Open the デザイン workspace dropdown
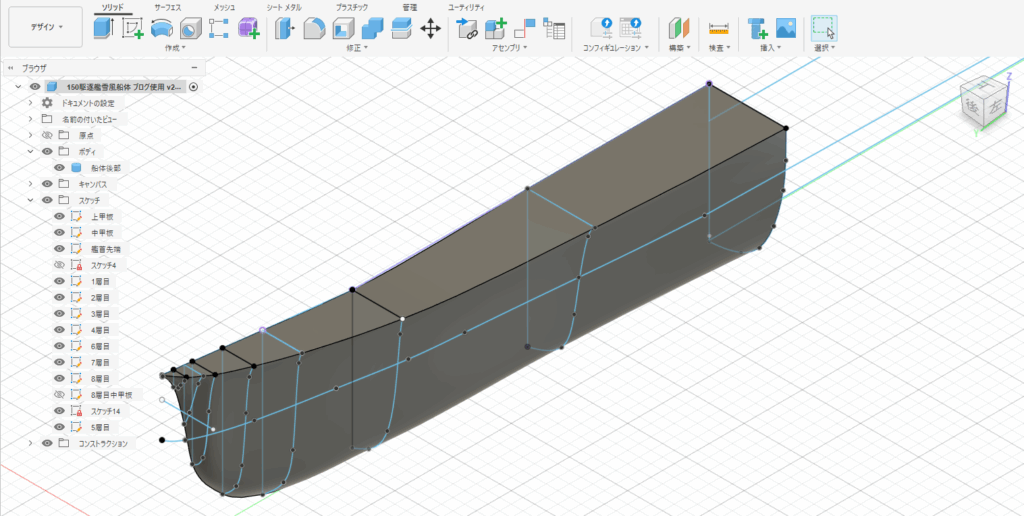Screen dimensions: 1024x516 coord(44,27)
